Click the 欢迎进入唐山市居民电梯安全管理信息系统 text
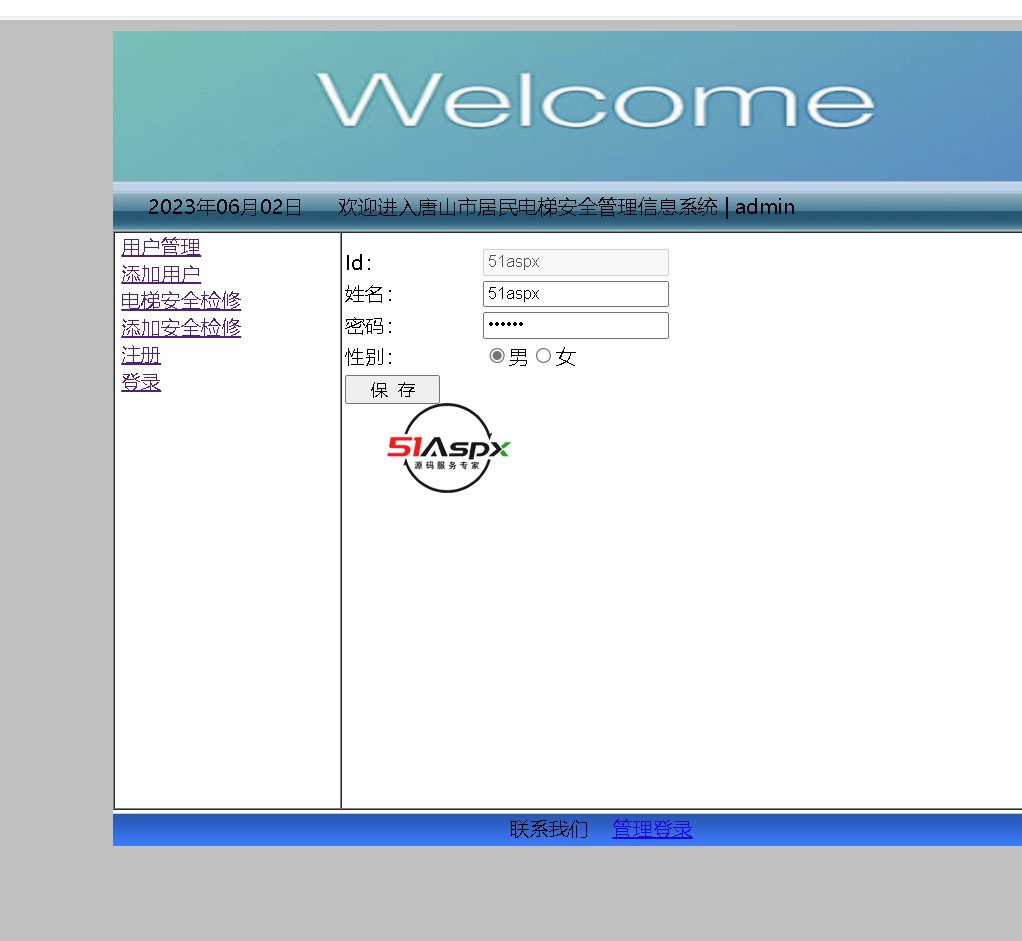The image size is (1022, 941). (x=527, y=207)
